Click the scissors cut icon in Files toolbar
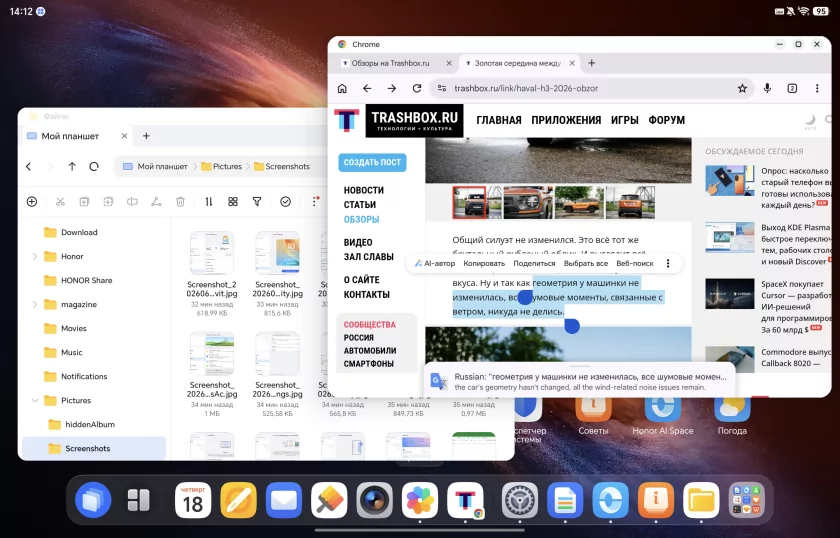This screenshot has height=538, width=840. click(60, 201)
